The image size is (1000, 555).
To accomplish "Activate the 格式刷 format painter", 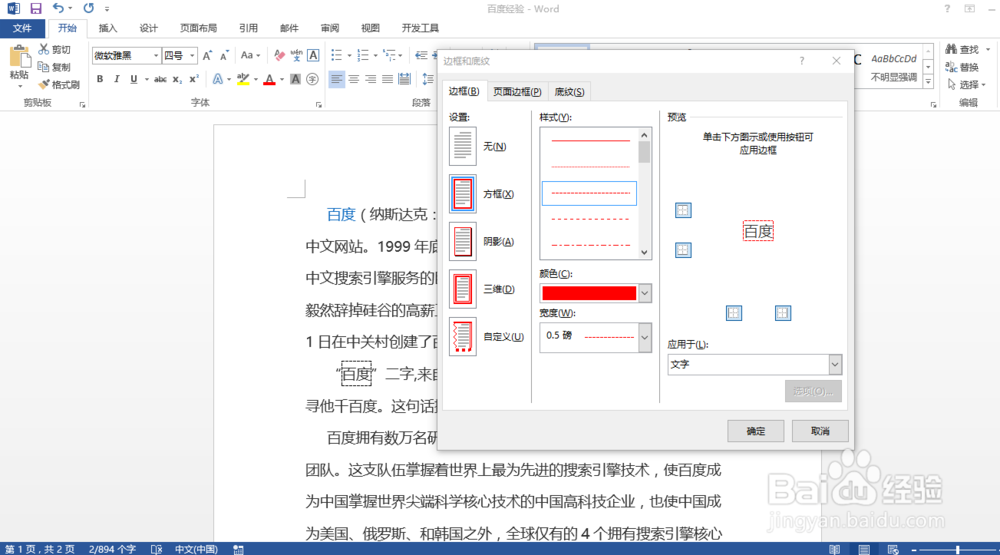I will click(59, 84).
